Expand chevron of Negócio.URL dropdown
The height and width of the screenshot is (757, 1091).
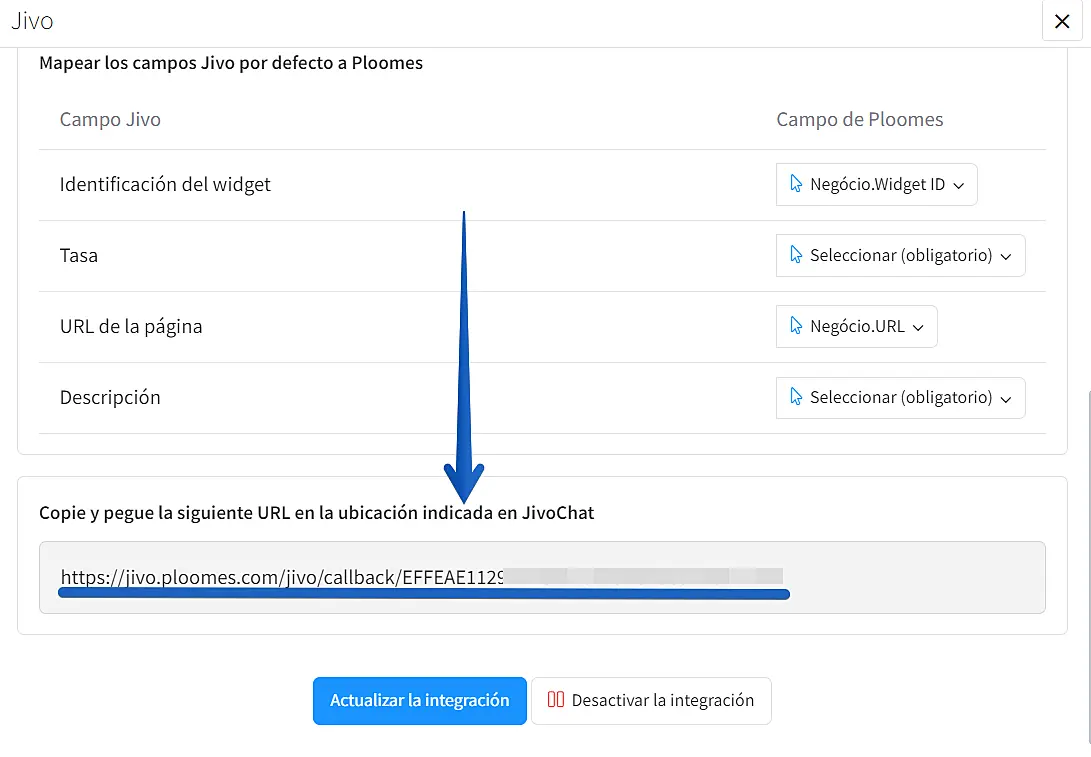tap(919, 327)
